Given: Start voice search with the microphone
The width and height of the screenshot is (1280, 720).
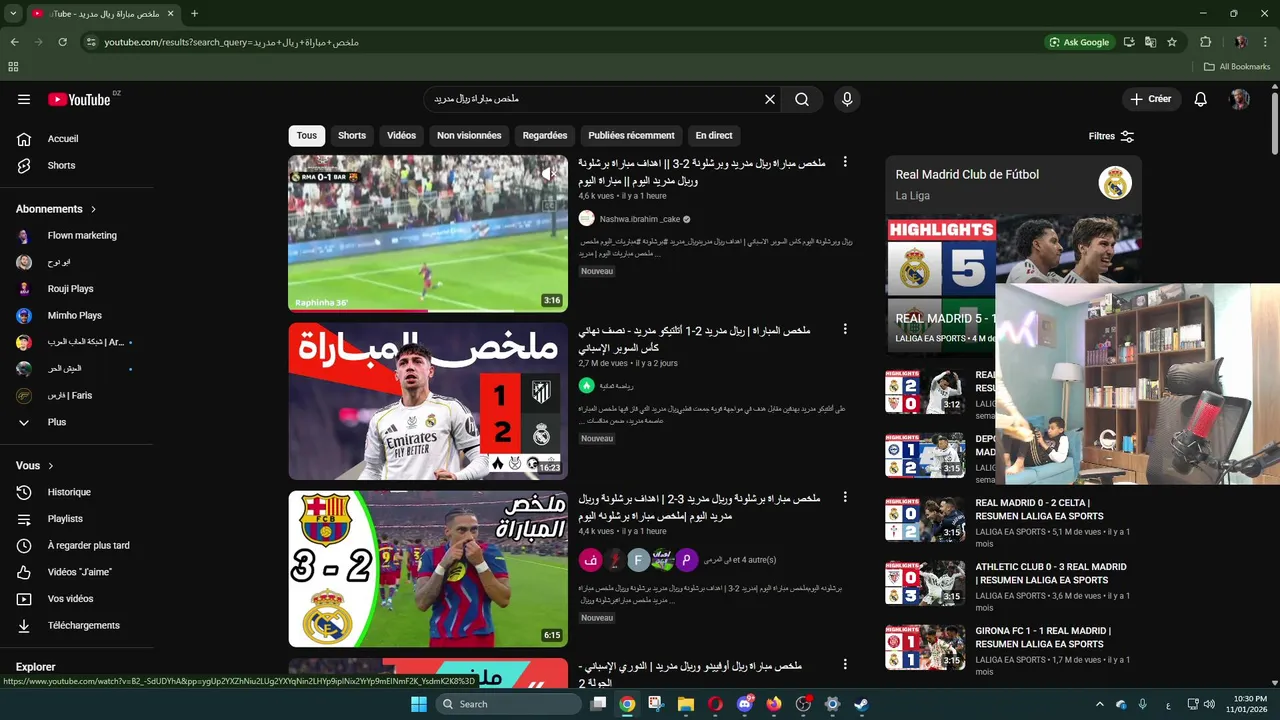Looking at the screenshot, I should point(847,99).
